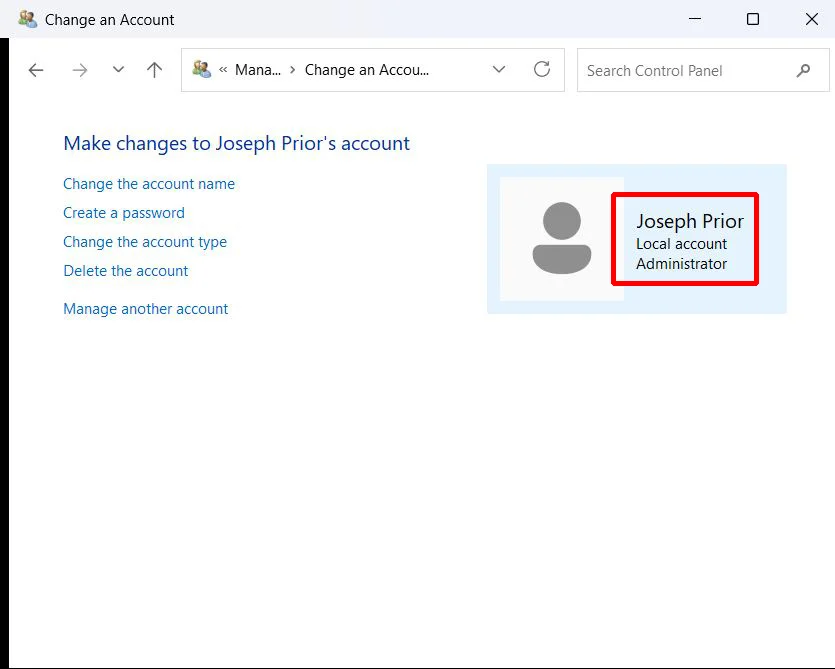Click the 'Local account' label

pos(681,244)
